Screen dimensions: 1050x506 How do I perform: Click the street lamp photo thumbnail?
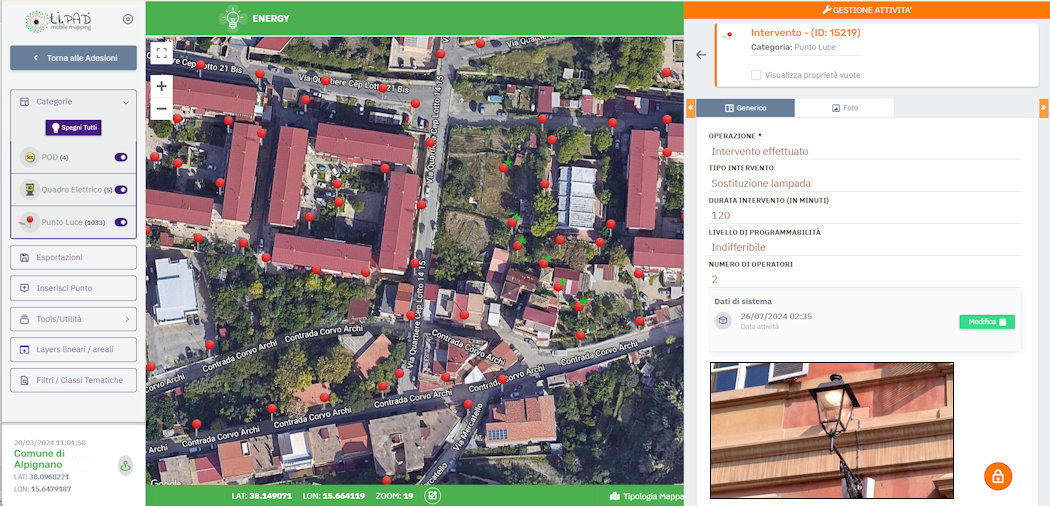pos(831,430)
